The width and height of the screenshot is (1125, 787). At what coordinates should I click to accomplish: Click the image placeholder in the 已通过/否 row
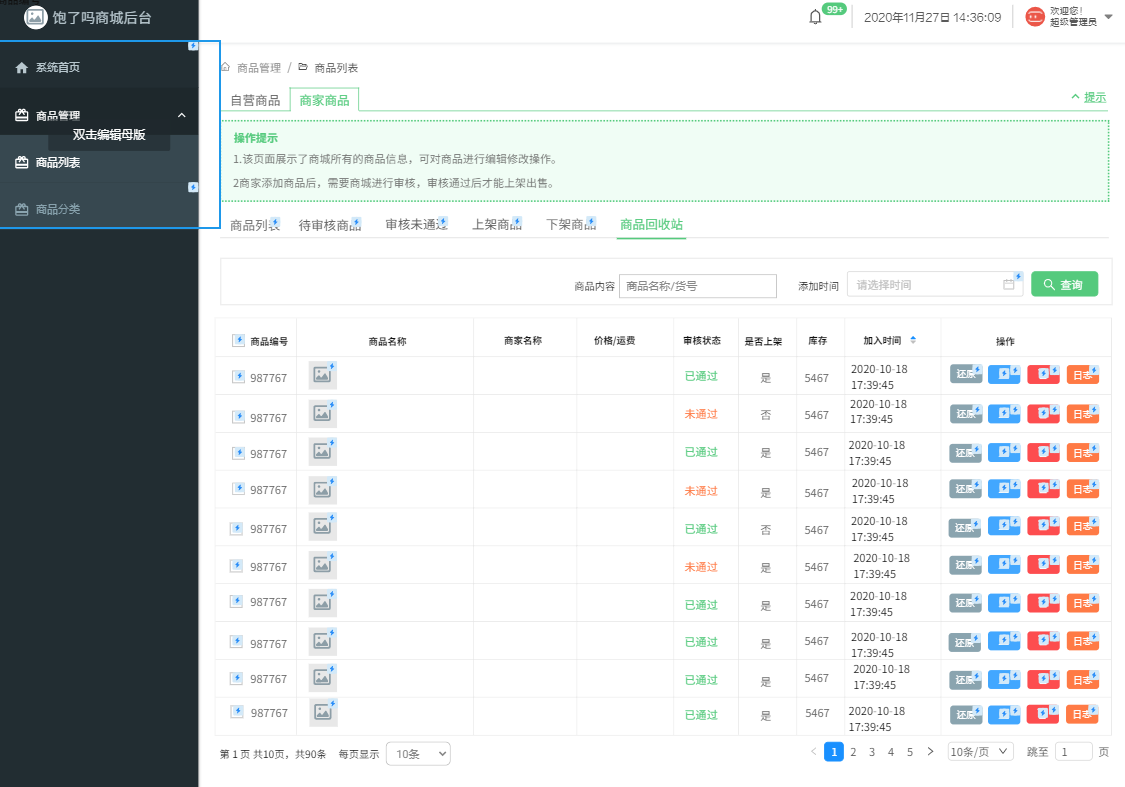pyautogui.click(x=322, y=526)
